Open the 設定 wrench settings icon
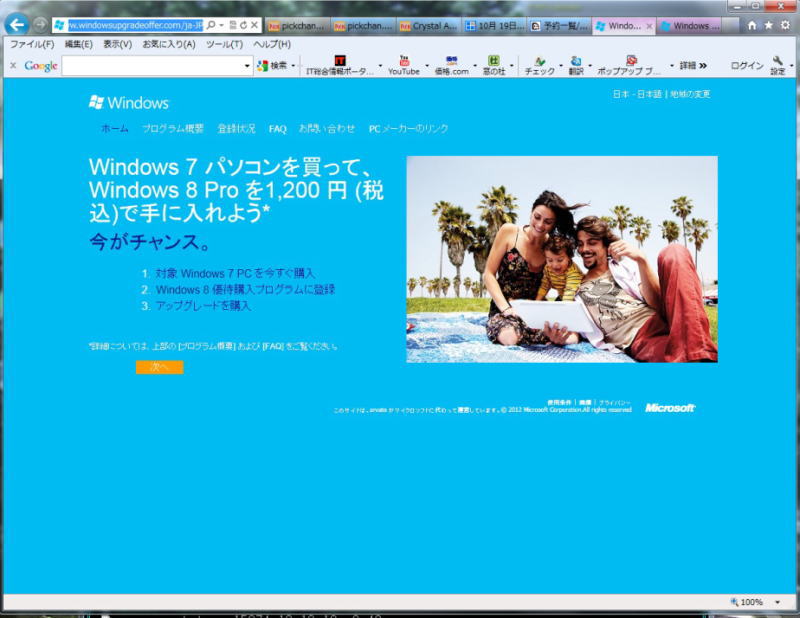 click(778, 66)
